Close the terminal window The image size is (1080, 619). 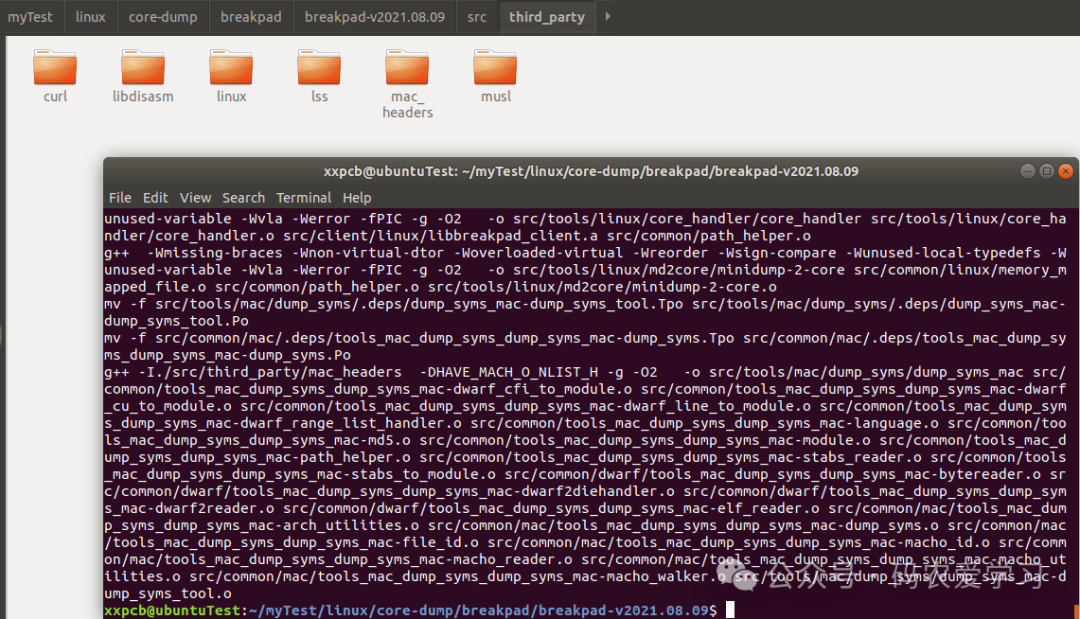click(x=1066, y=171)
